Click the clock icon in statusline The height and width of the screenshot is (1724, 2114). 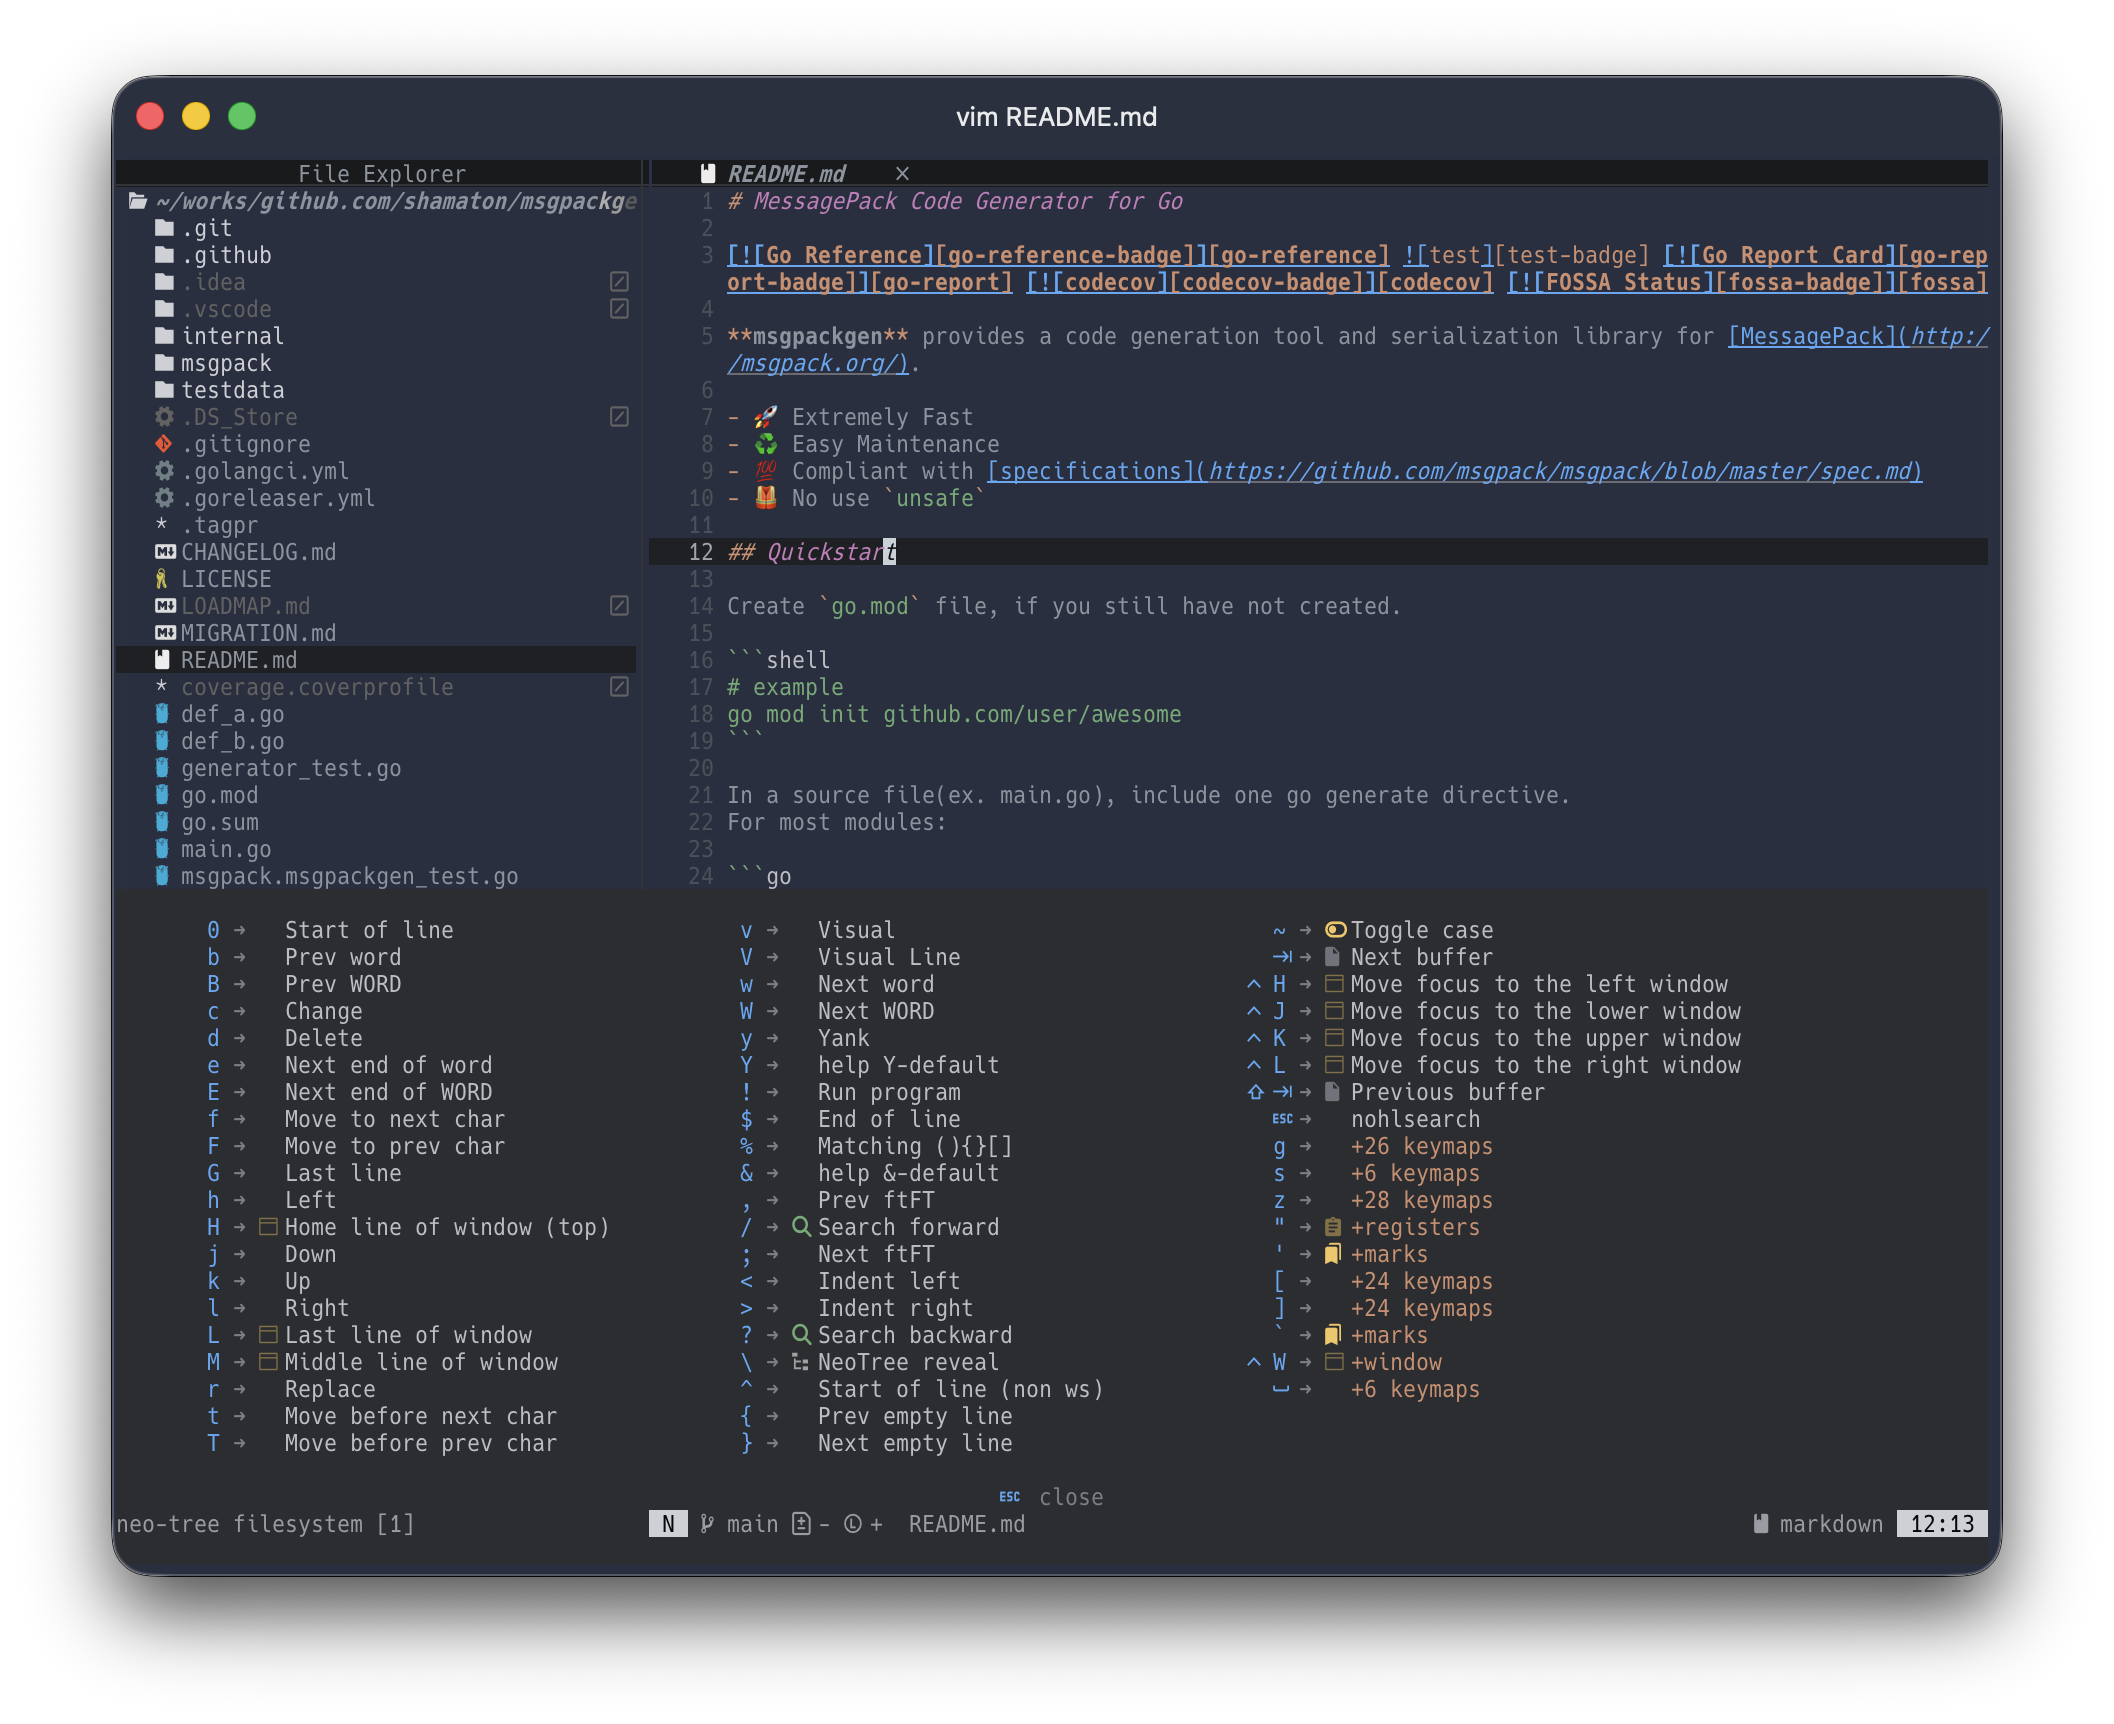coord(853,1524)
